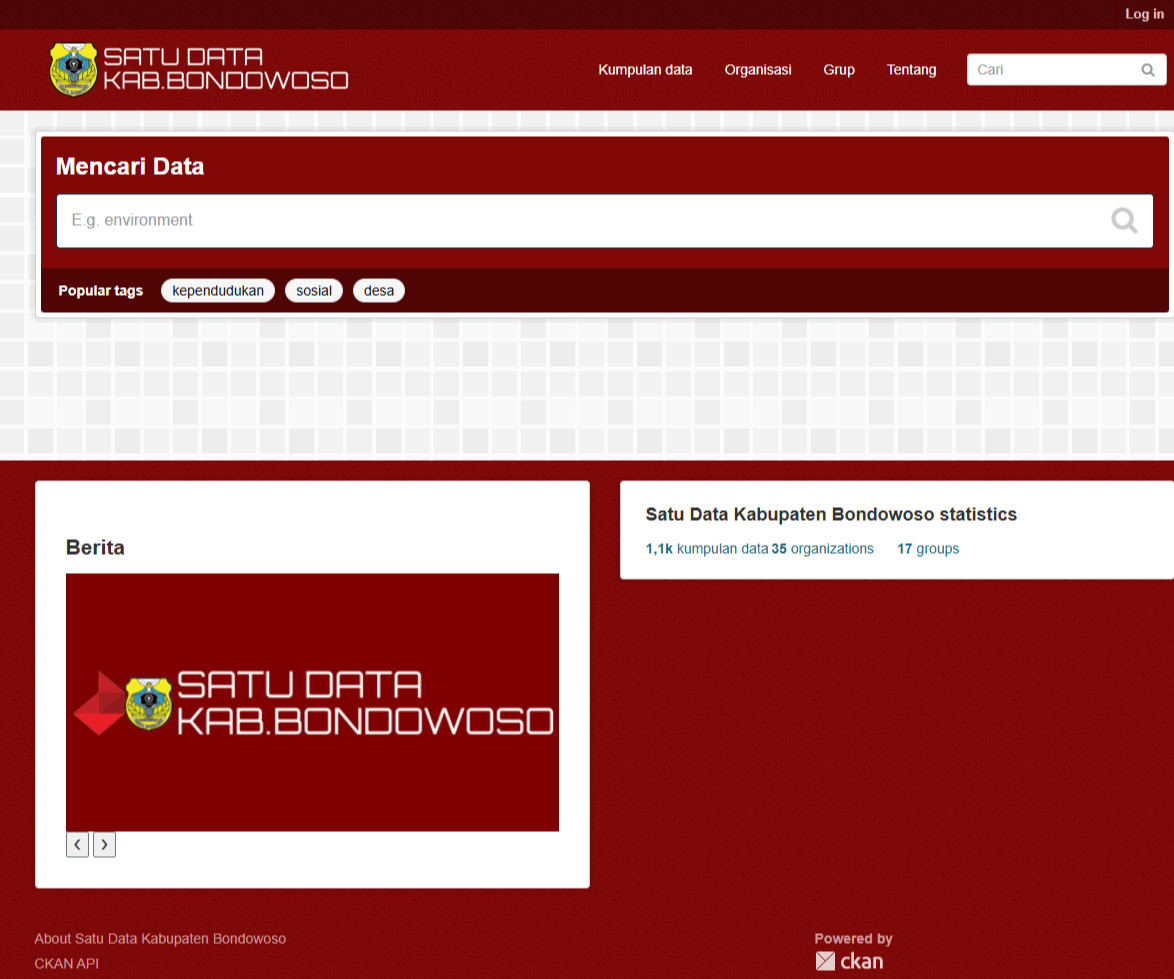Open the Kumpulan data menu

645,70
